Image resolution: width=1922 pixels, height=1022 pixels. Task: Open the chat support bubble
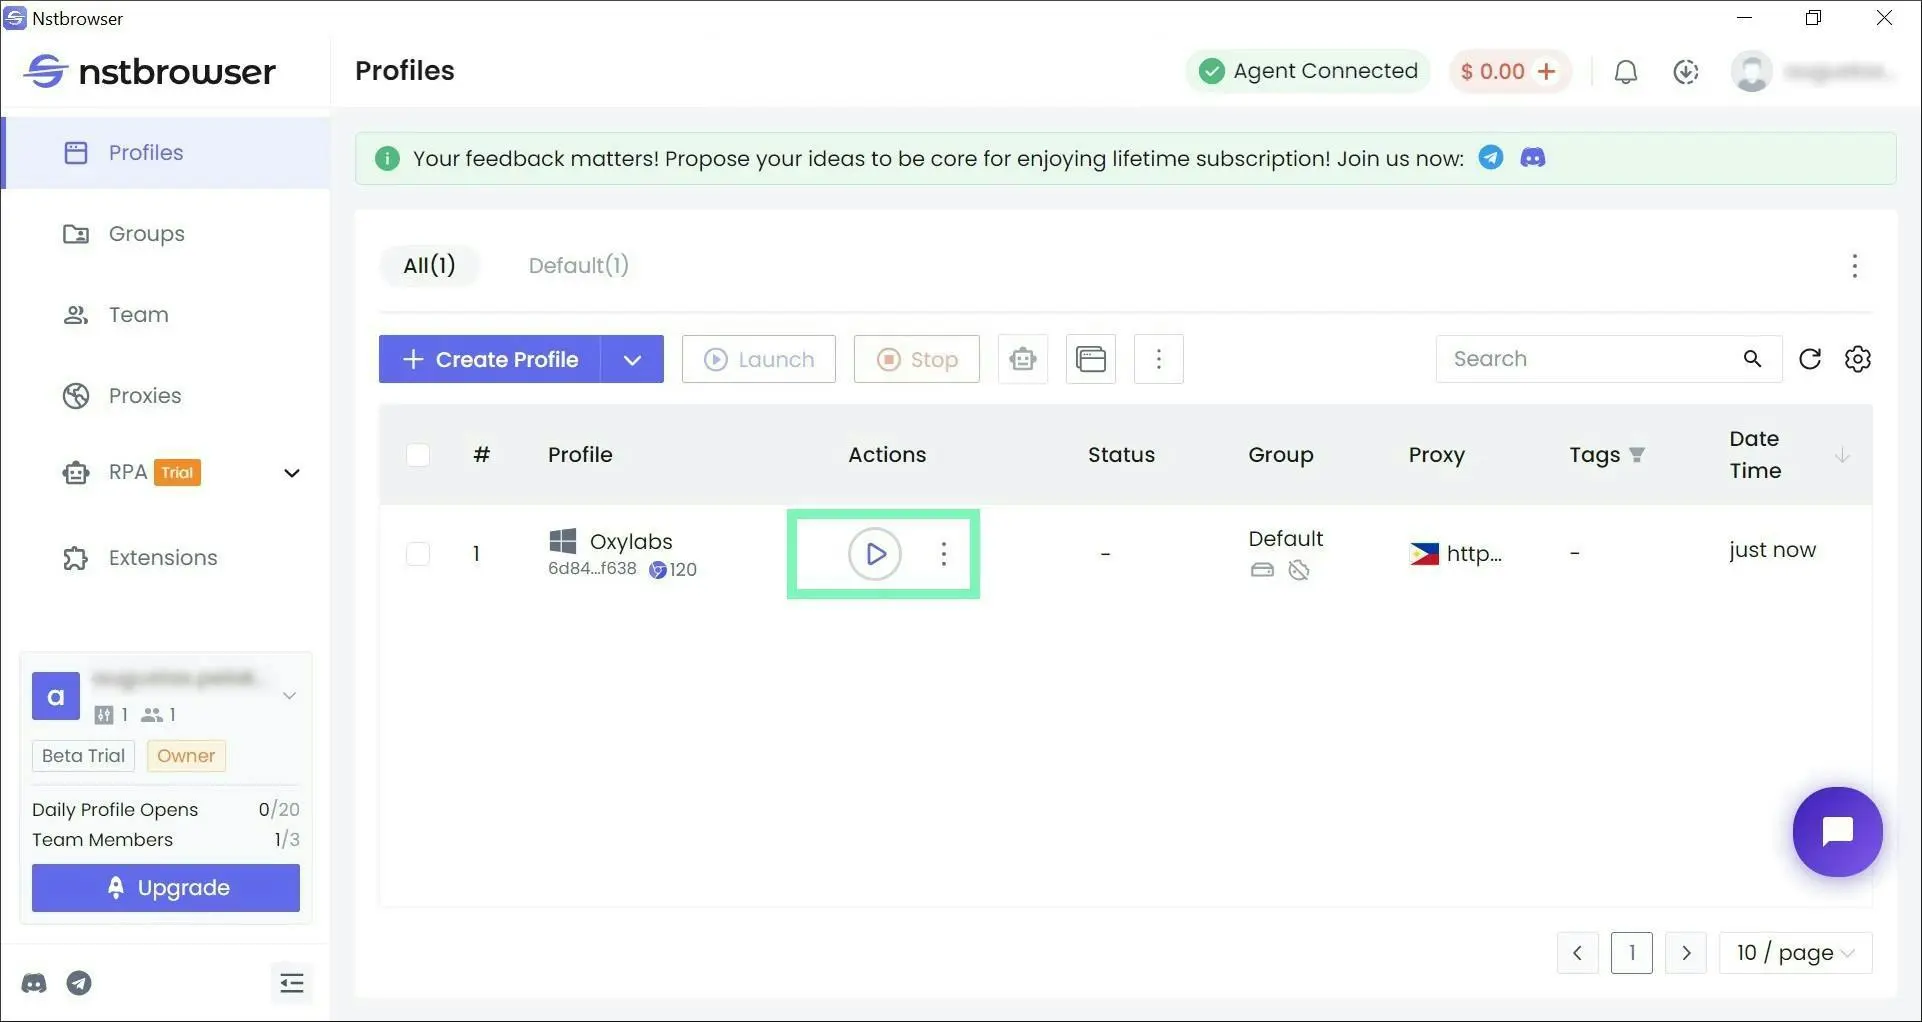[x=1837, y=832]
